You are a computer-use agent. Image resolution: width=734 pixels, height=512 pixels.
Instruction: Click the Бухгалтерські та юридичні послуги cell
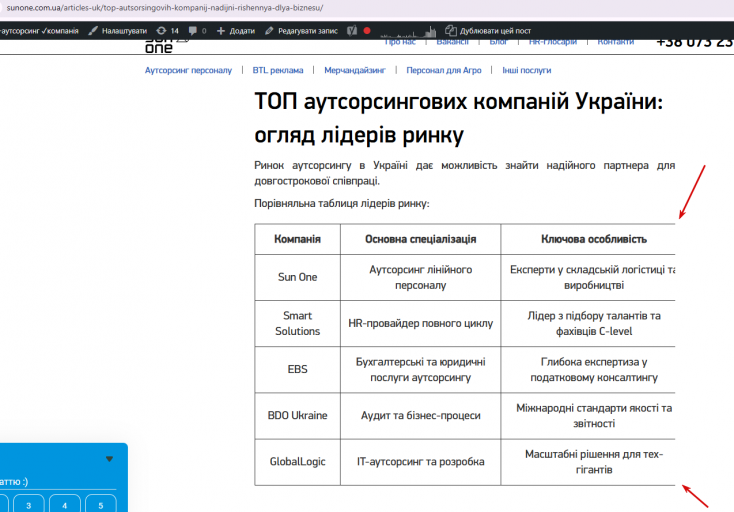click(420, 369)
